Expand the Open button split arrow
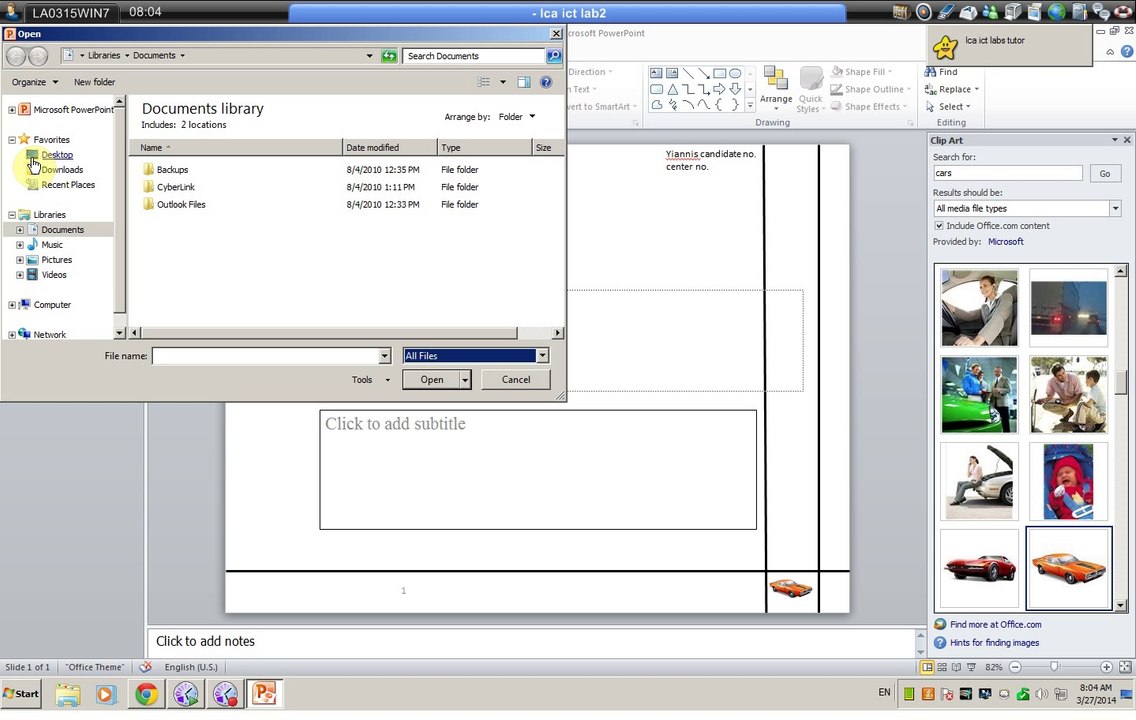Image resolution: width=1136 pixels, height=720 pixels. (x=465, y=380)
